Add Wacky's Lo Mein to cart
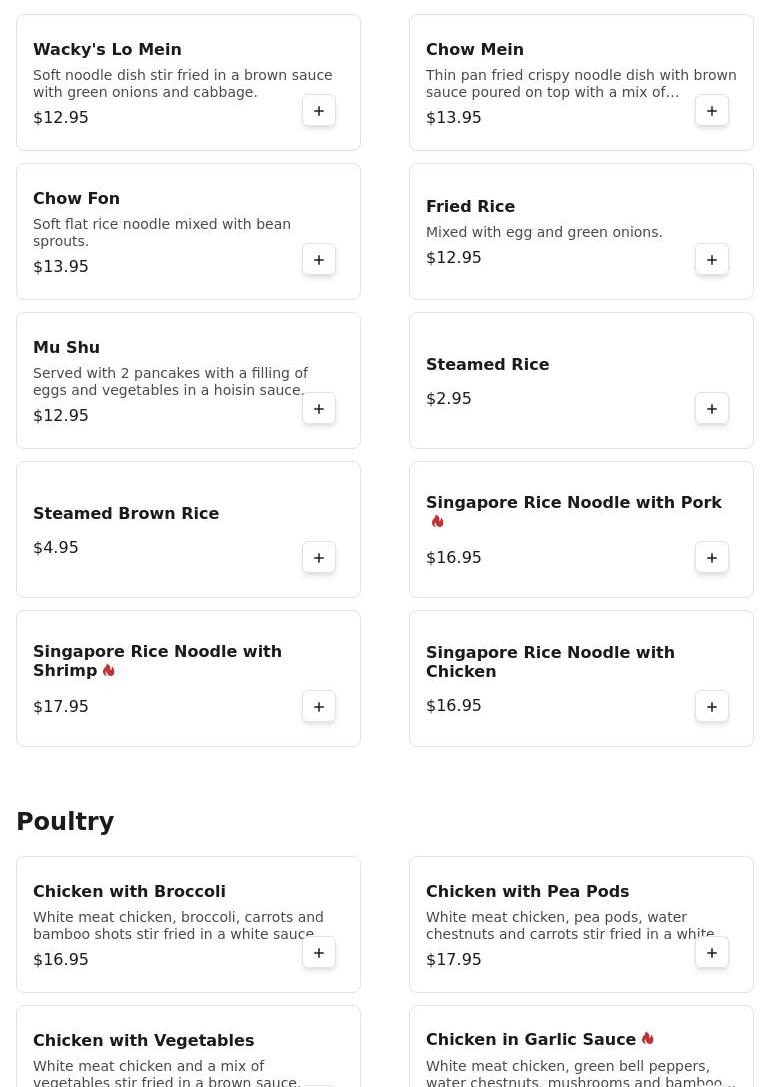 319,111
